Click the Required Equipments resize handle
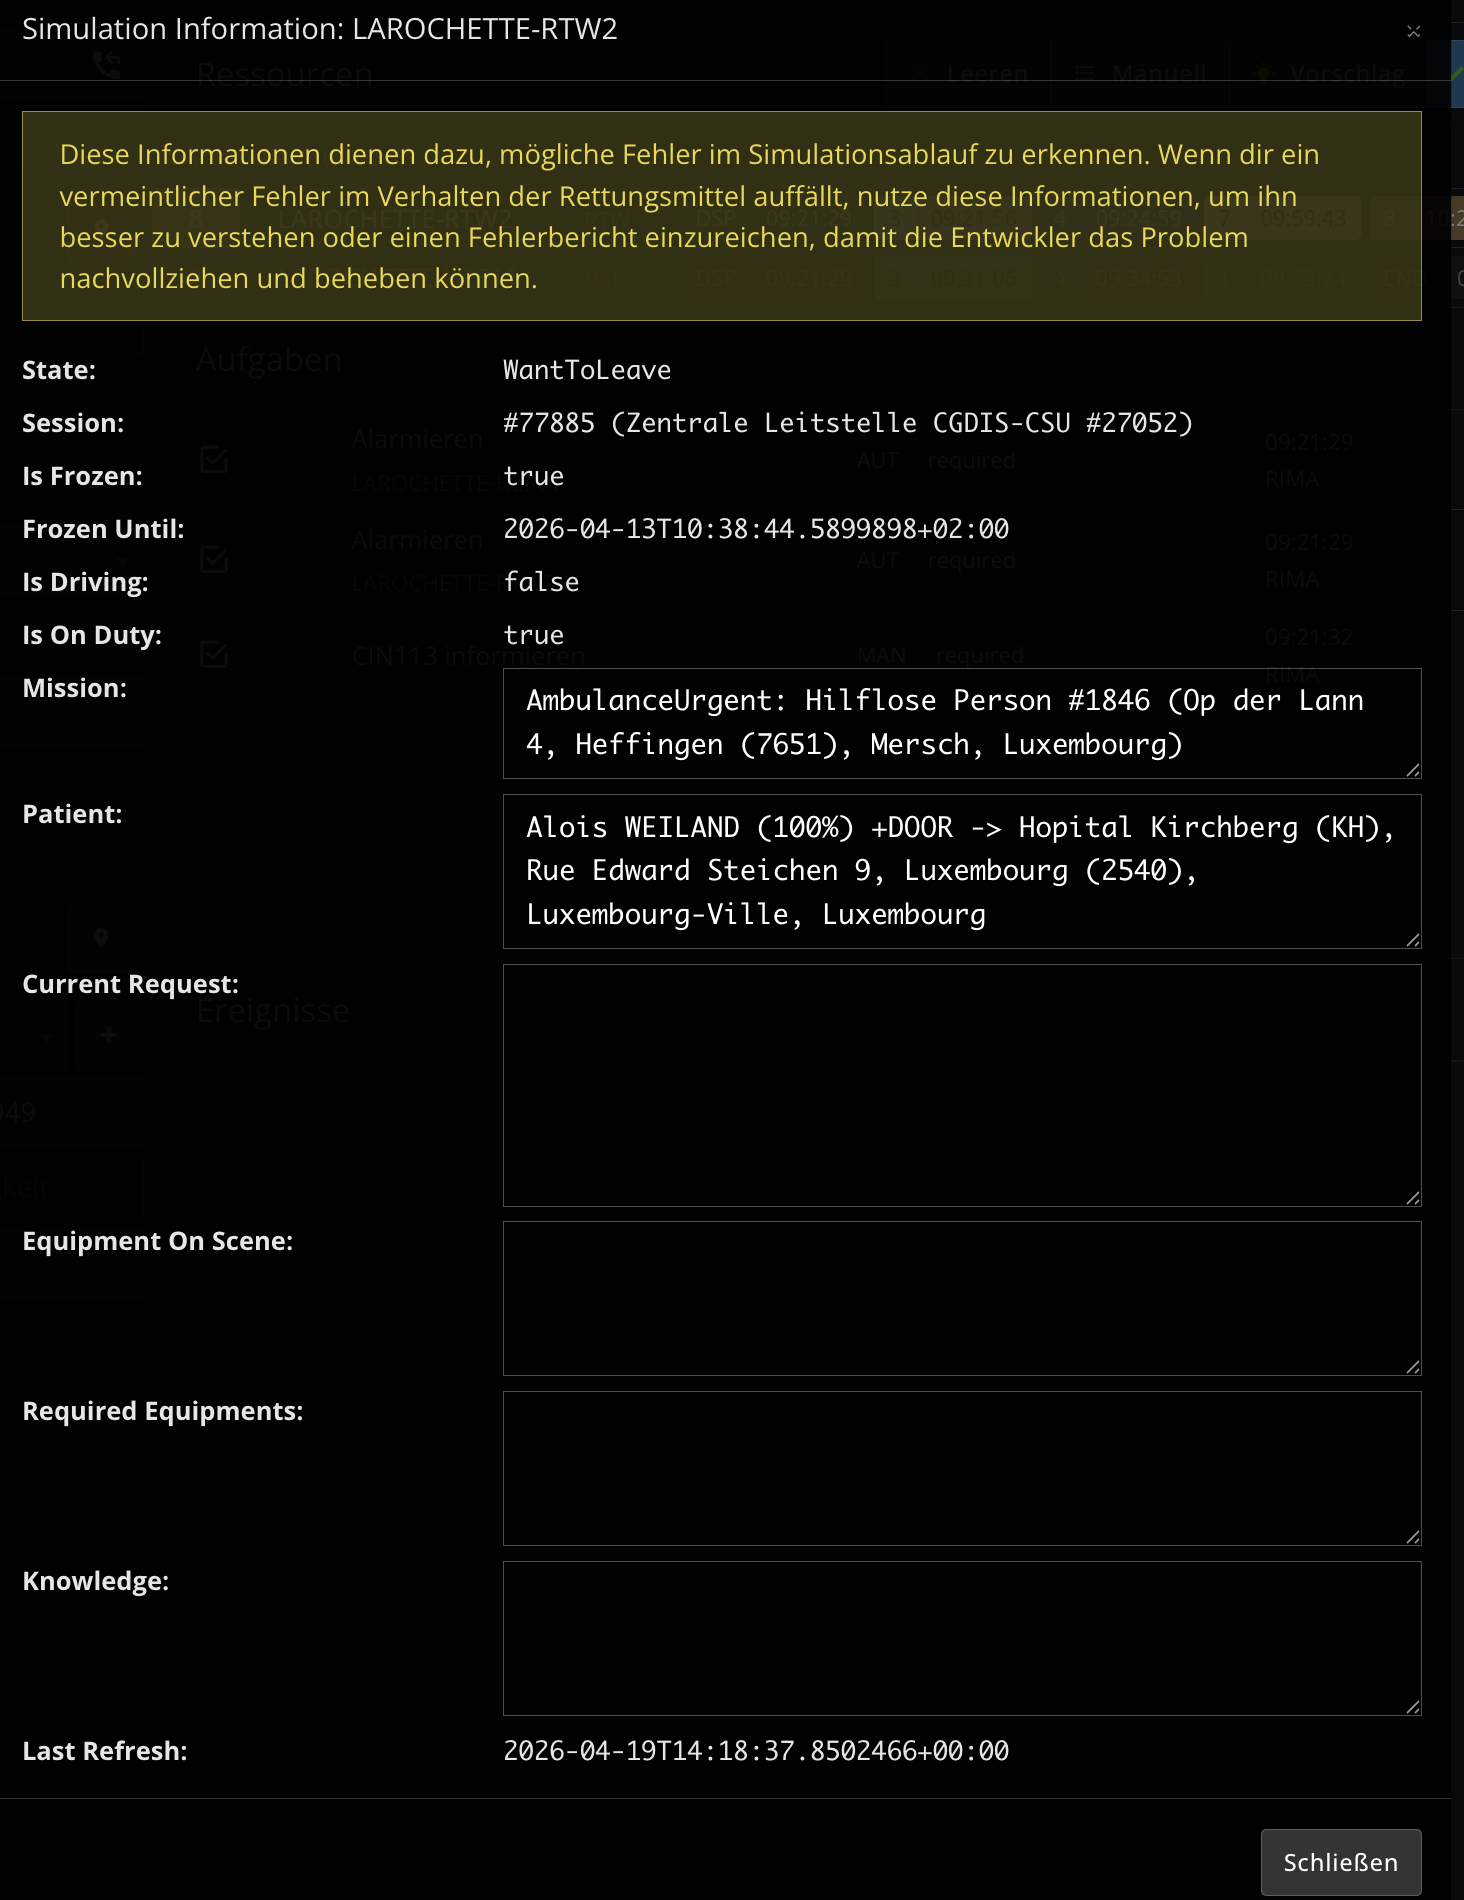This screenshot has height=1900, width=1464. (1412, 1537)
